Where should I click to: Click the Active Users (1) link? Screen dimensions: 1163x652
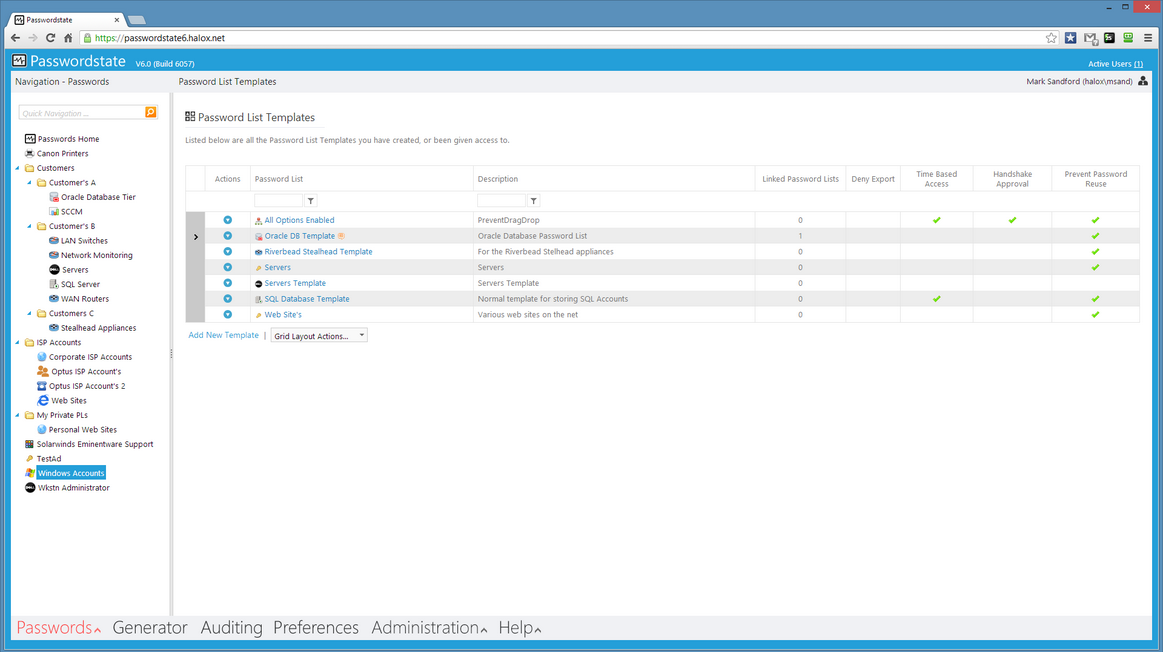pyautogui.click(x=1115, y=64)
